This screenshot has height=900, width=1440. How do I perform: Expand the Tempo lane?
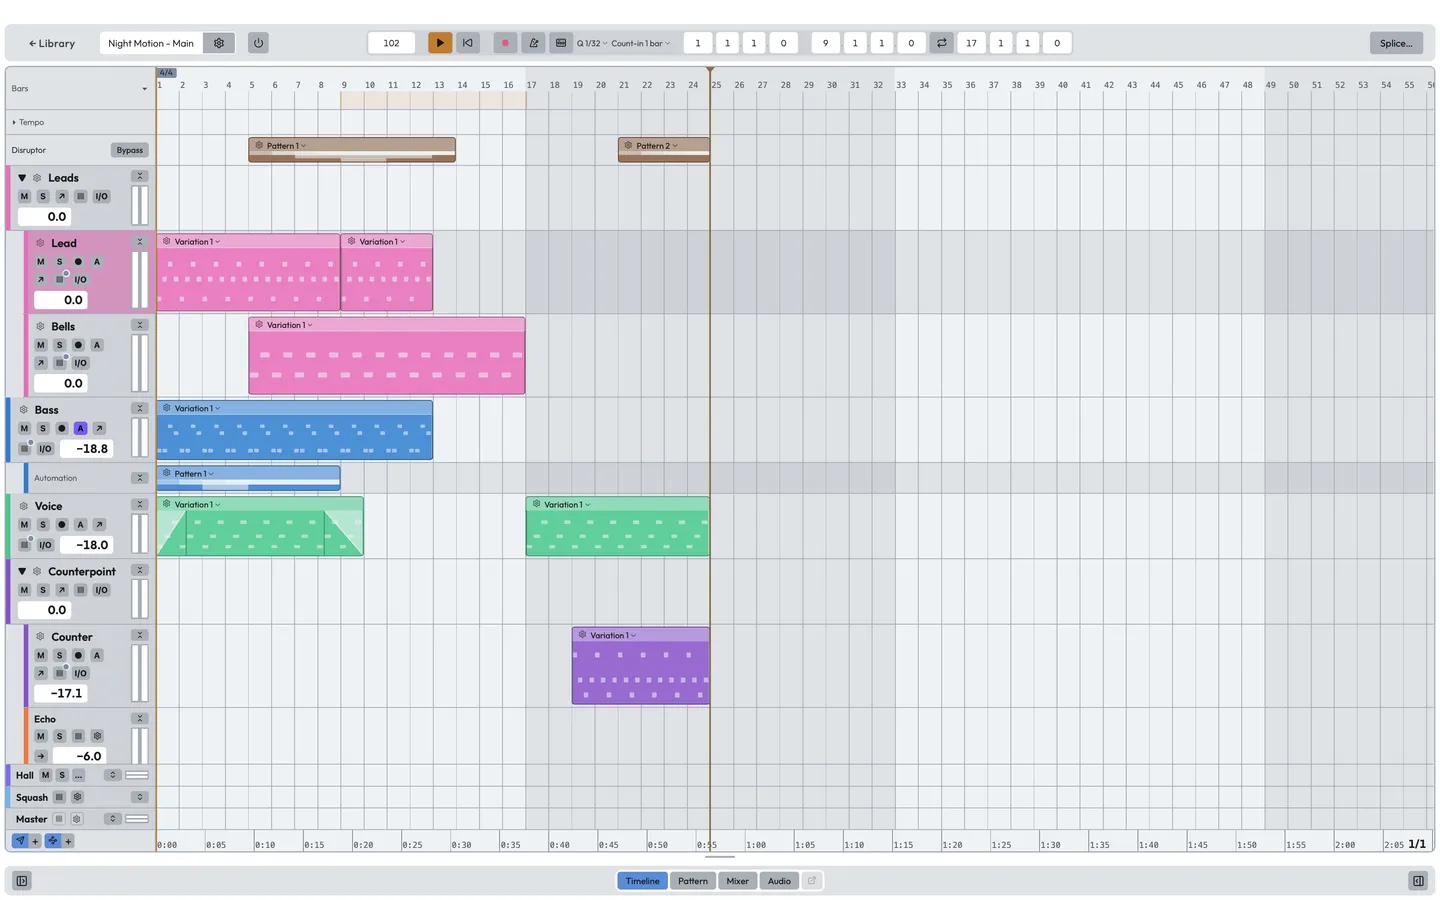[14, 122]
